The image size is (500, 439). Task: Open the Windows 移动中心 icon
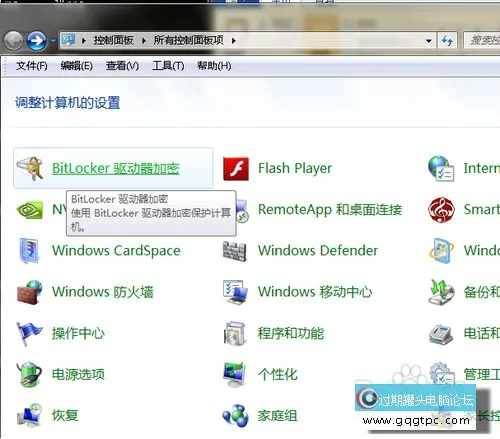pos(236,292)
